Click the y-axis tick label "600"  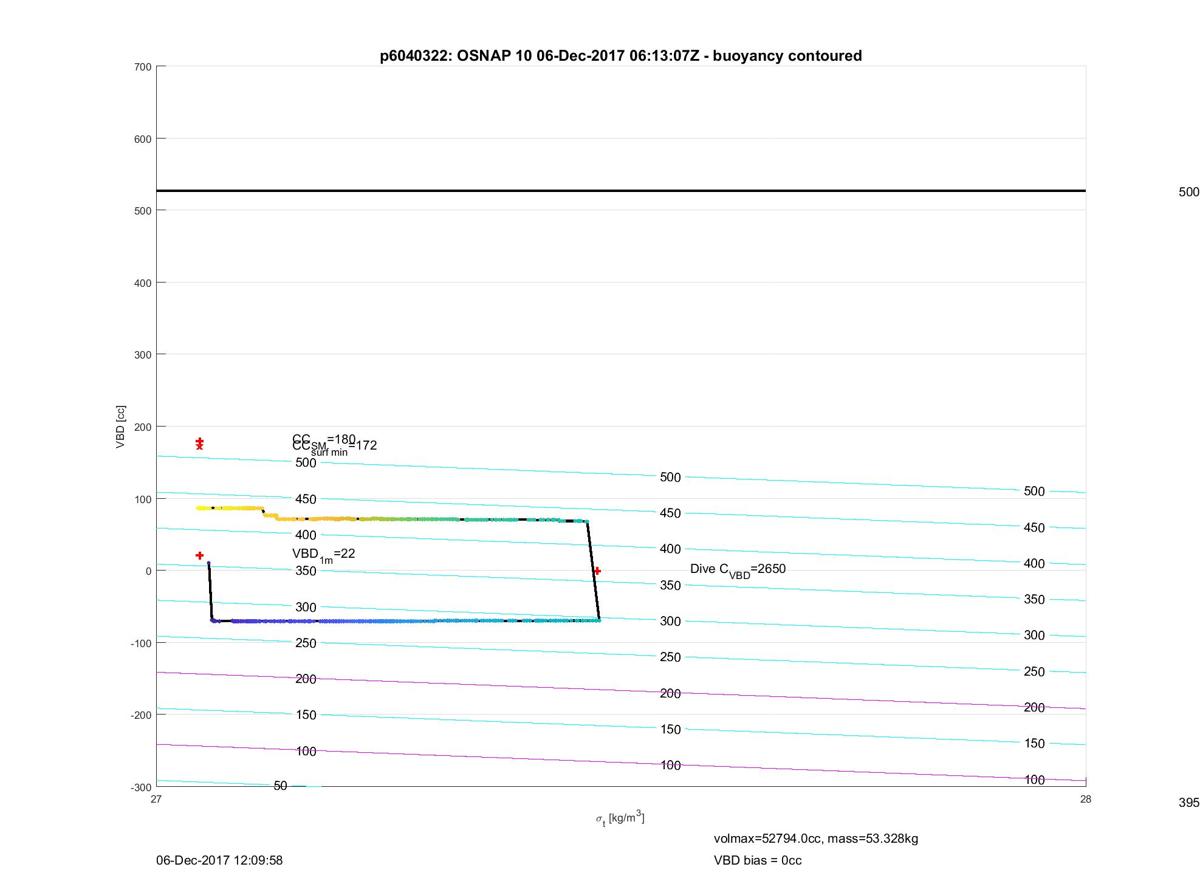point(141,139)
